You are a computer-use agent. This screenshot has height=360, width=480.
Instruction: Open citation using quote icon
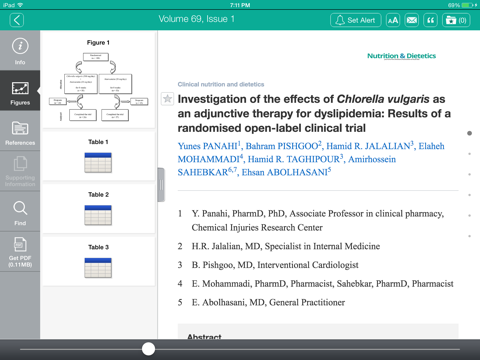pos(430,20)
